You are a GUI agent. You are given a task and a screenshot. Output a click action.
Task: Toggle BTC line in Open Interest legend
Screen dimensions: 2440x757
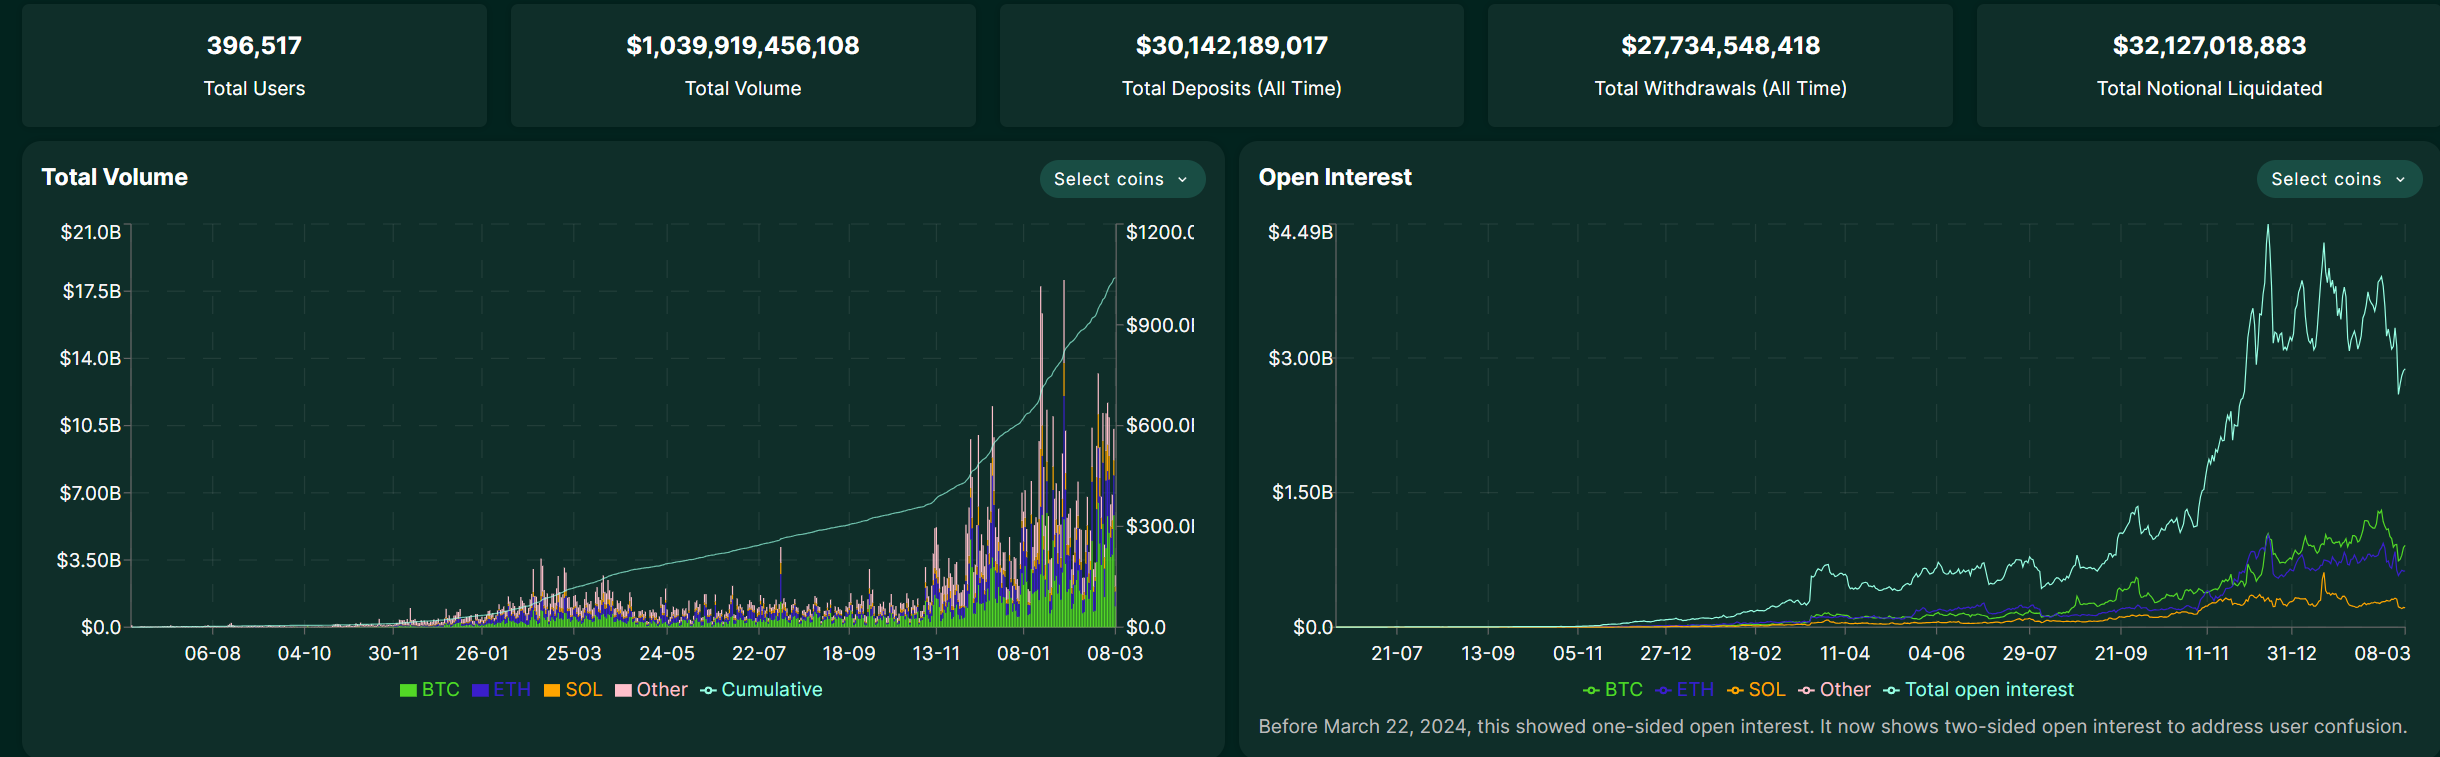[x=1613, y=690]
